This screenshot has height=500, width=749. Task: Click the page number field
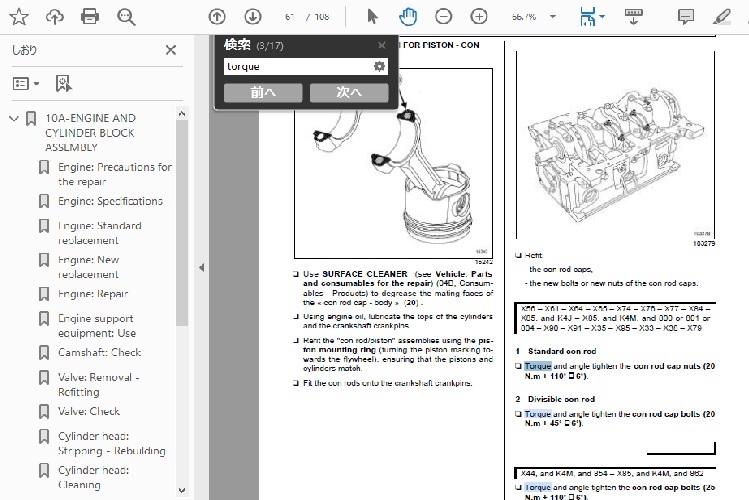click(289, 17)
